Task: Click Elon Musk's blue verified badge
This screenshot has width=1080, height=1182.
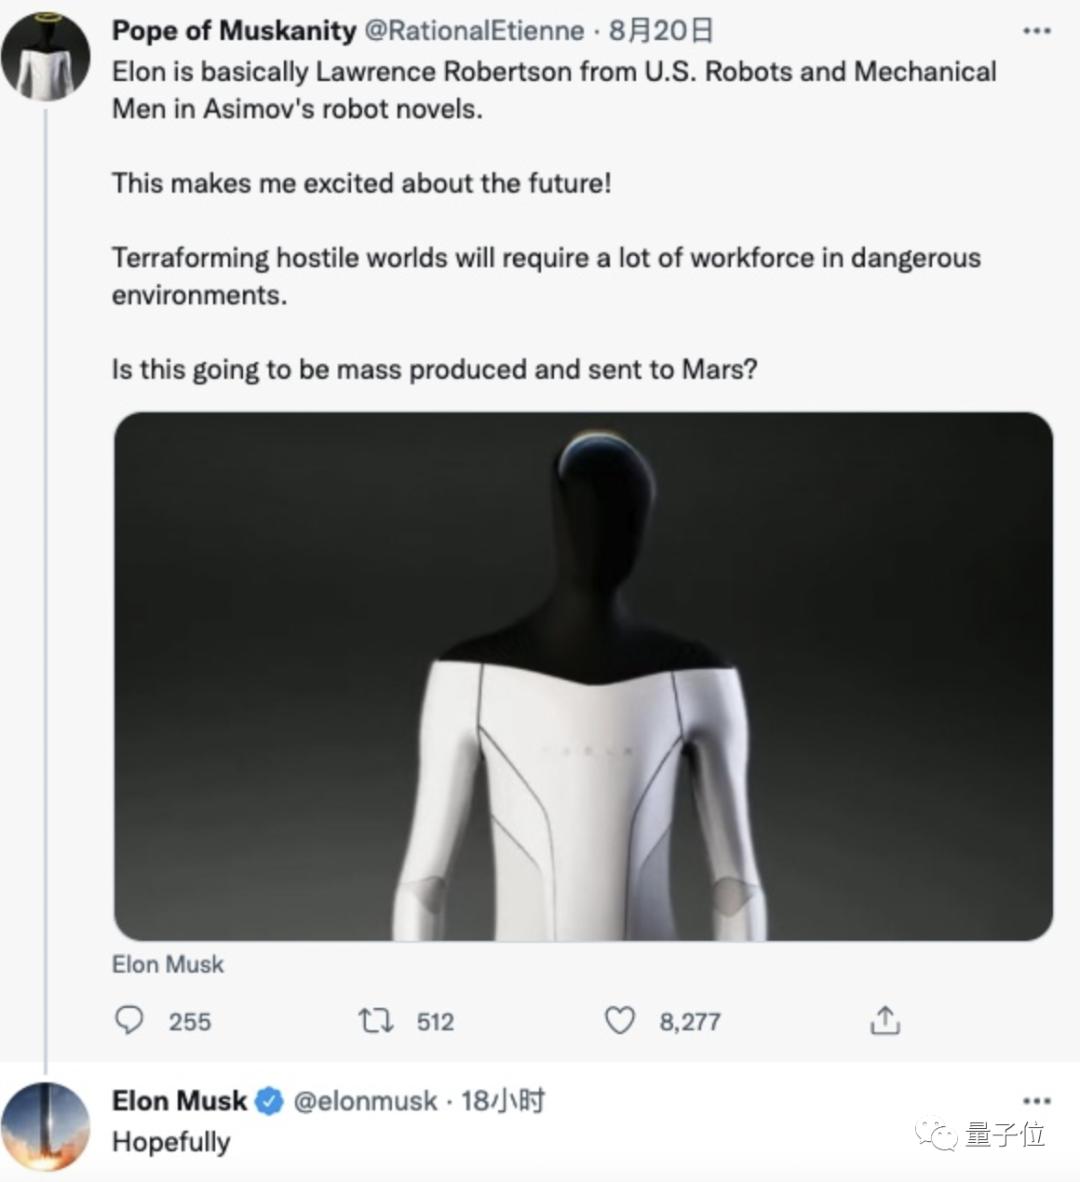Action: tap(269, 1102)
